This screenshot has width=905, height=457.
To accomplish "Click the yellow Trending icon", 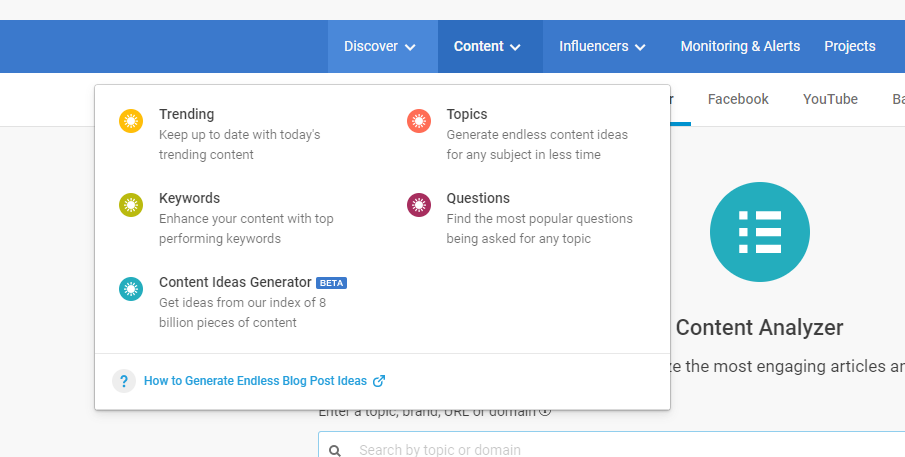I will [131, 122].
